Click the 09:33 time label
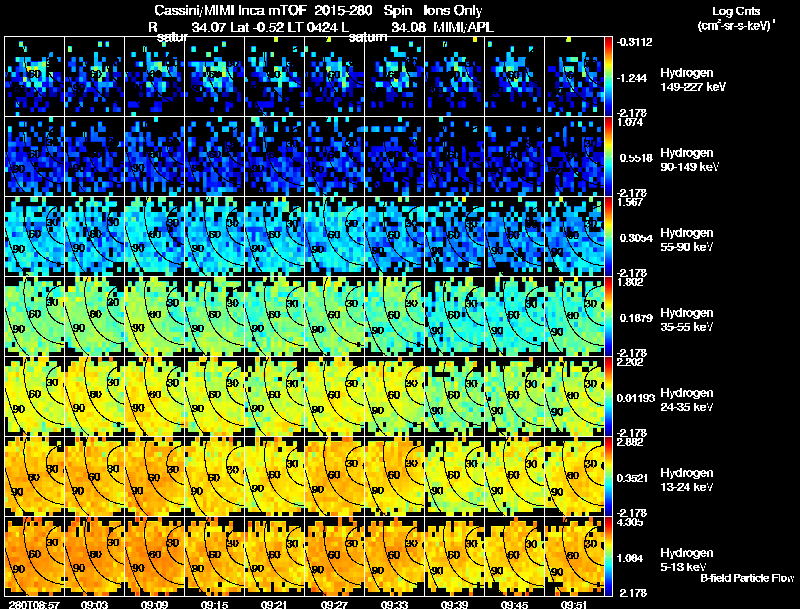Viewport: 800px width, 609px height. pyautogui.click(x=394, y=605)
